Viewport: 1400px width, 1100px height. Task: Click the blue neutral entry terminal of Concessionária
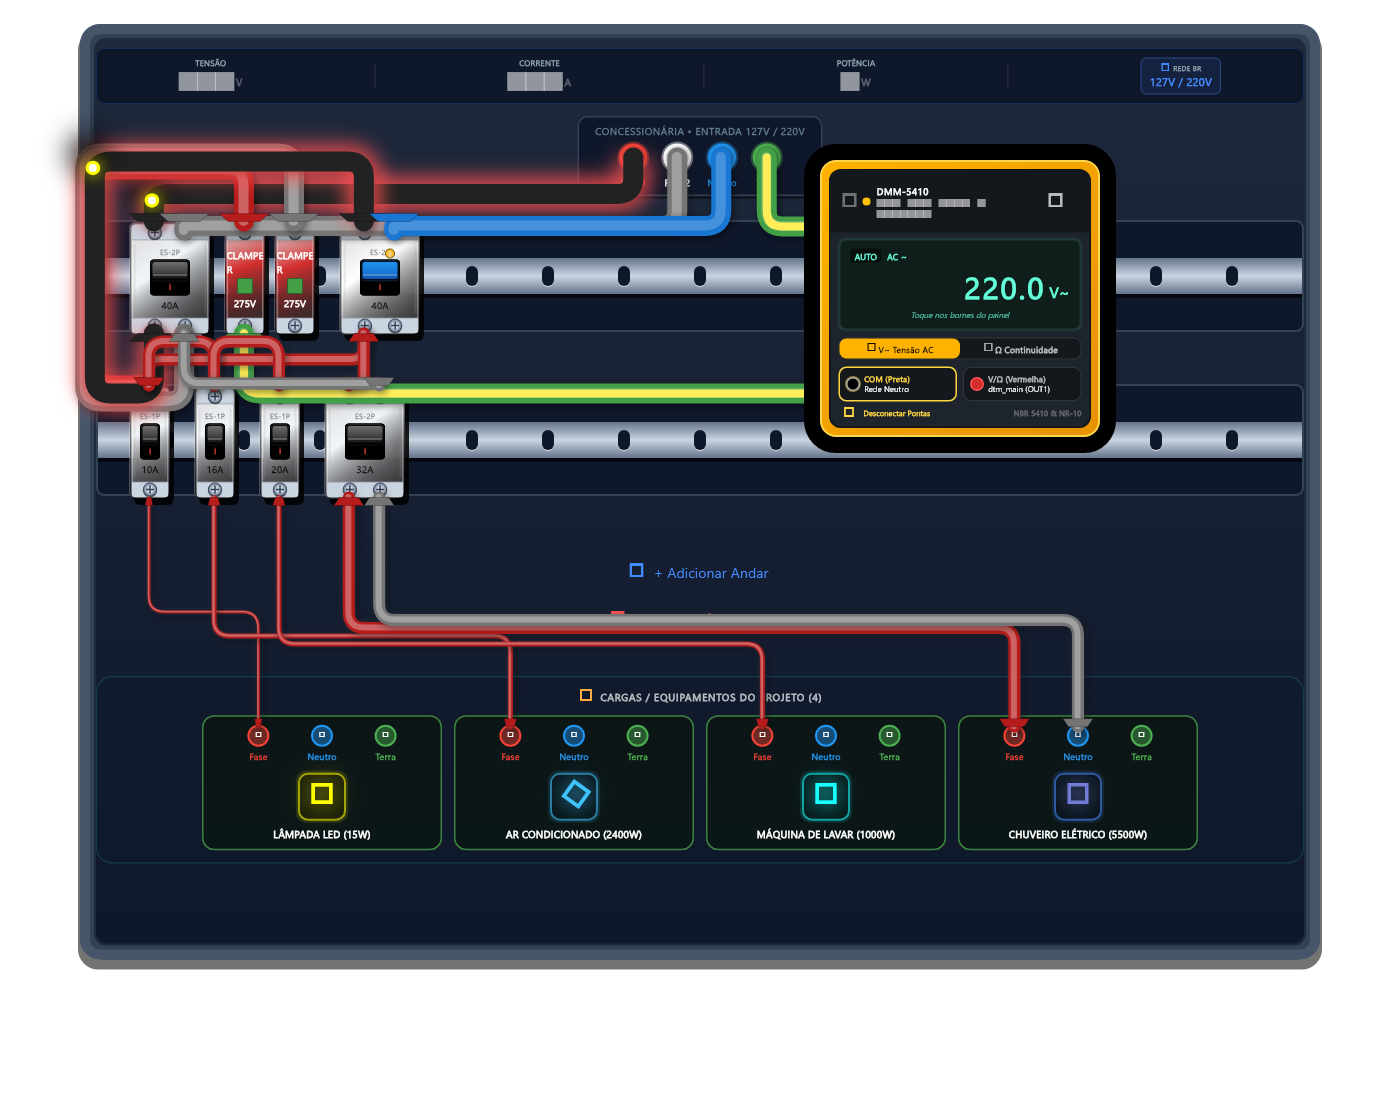[722, 157]
